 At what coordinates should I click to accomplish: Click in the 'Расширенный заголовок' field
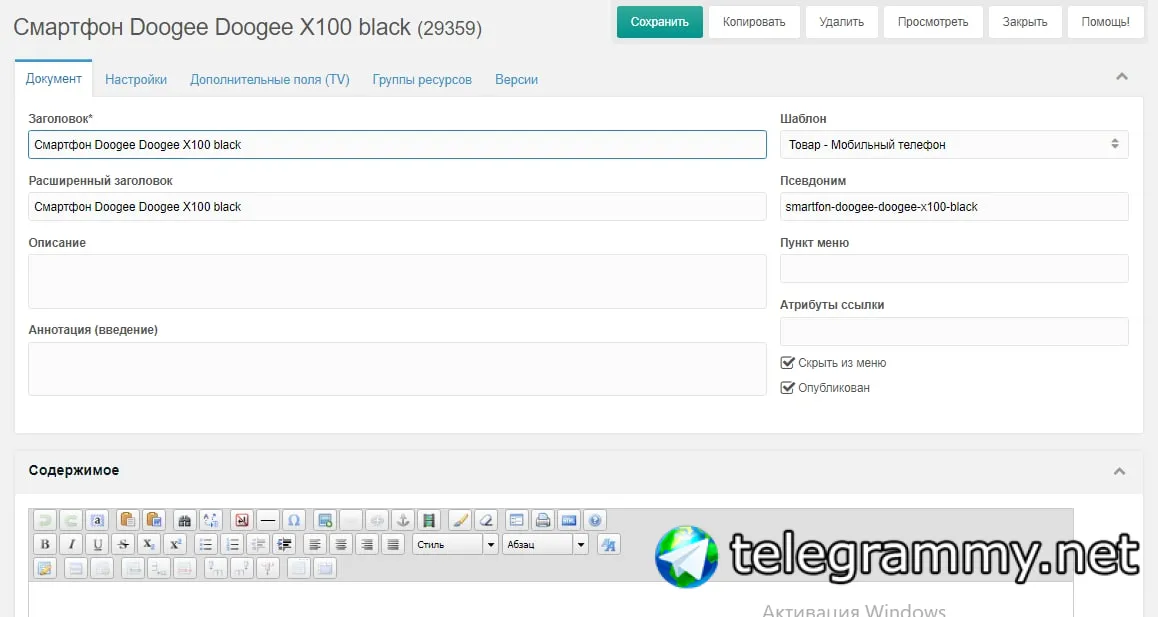(x=397, y=206)
